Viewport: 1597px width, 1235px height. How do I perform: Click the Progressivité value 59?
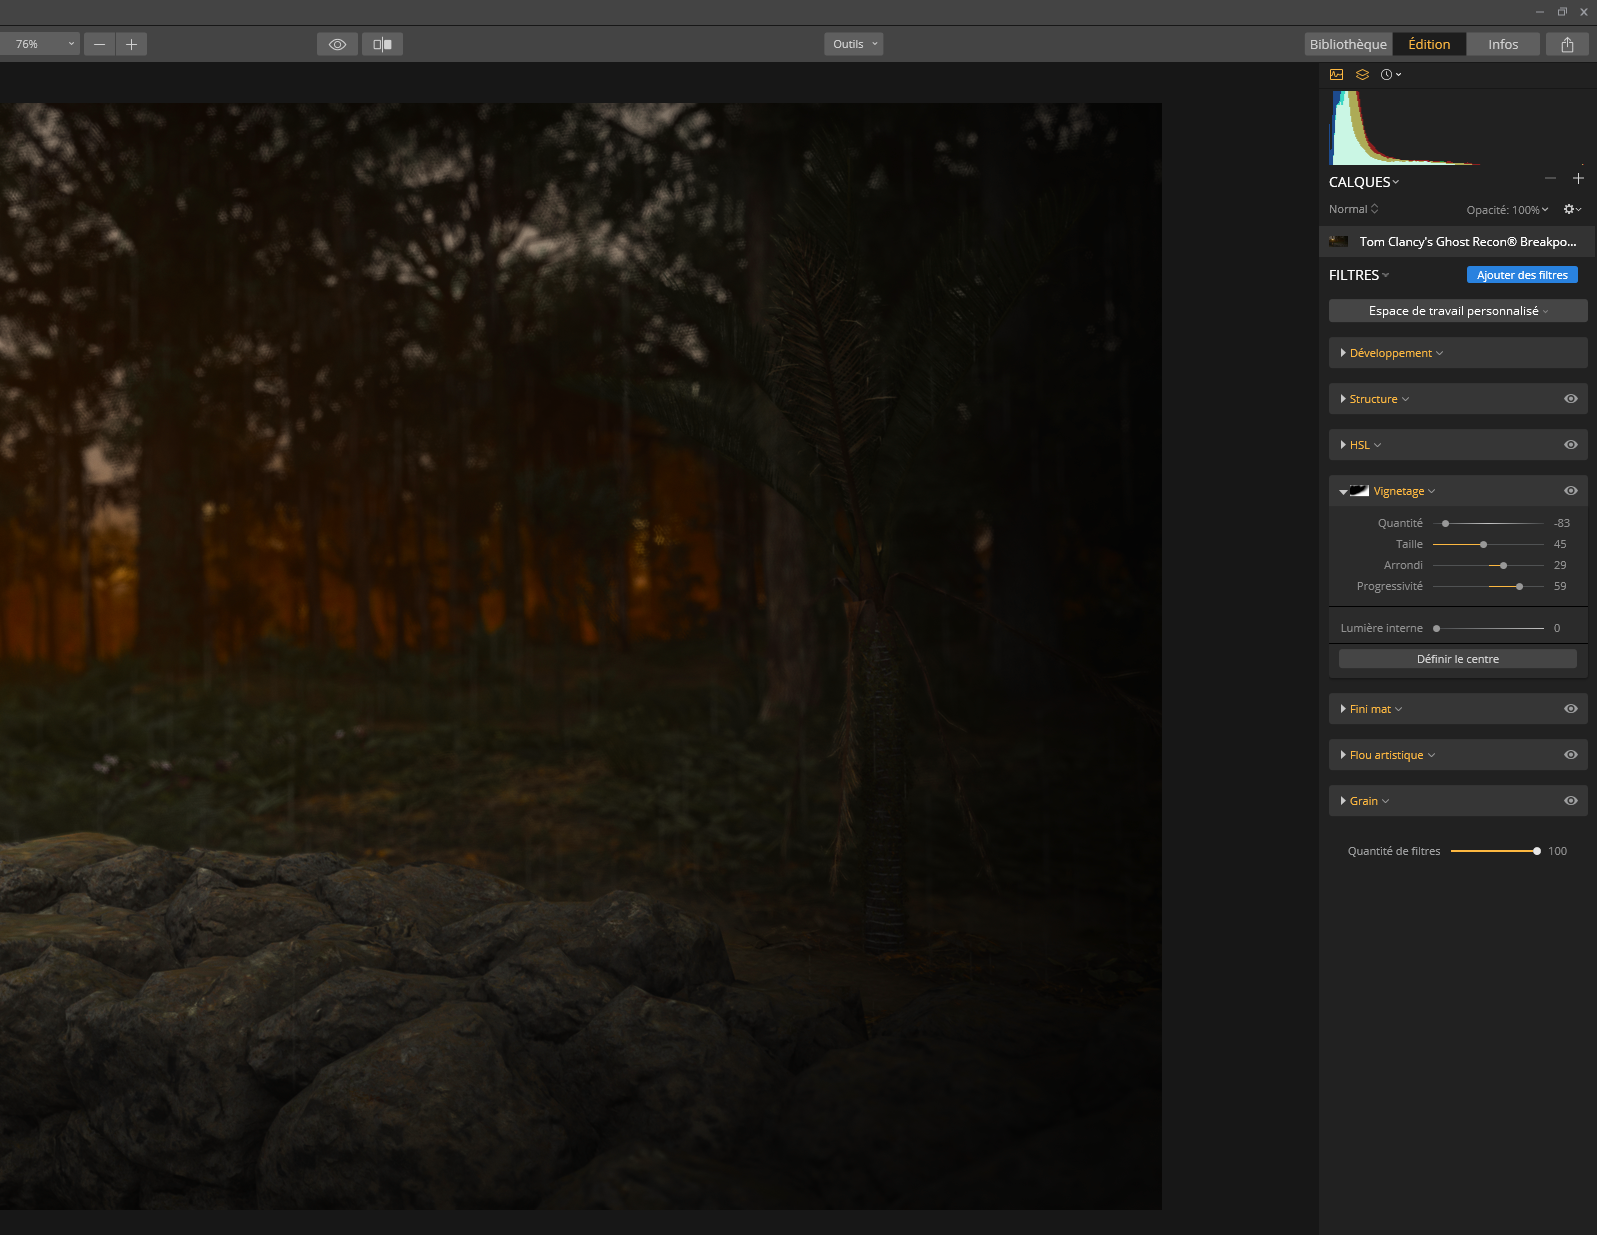1560,586
